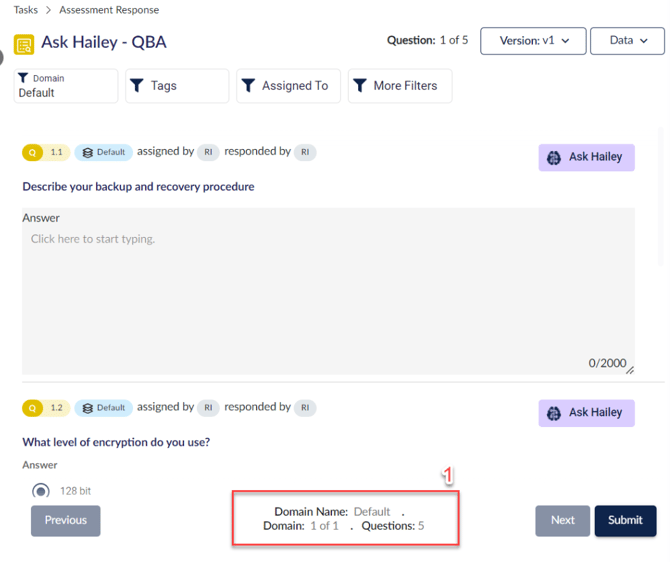Click the yellow Q badge for question 1.1
This screenshot has height=562, width=670.
[x=33, y=153]
